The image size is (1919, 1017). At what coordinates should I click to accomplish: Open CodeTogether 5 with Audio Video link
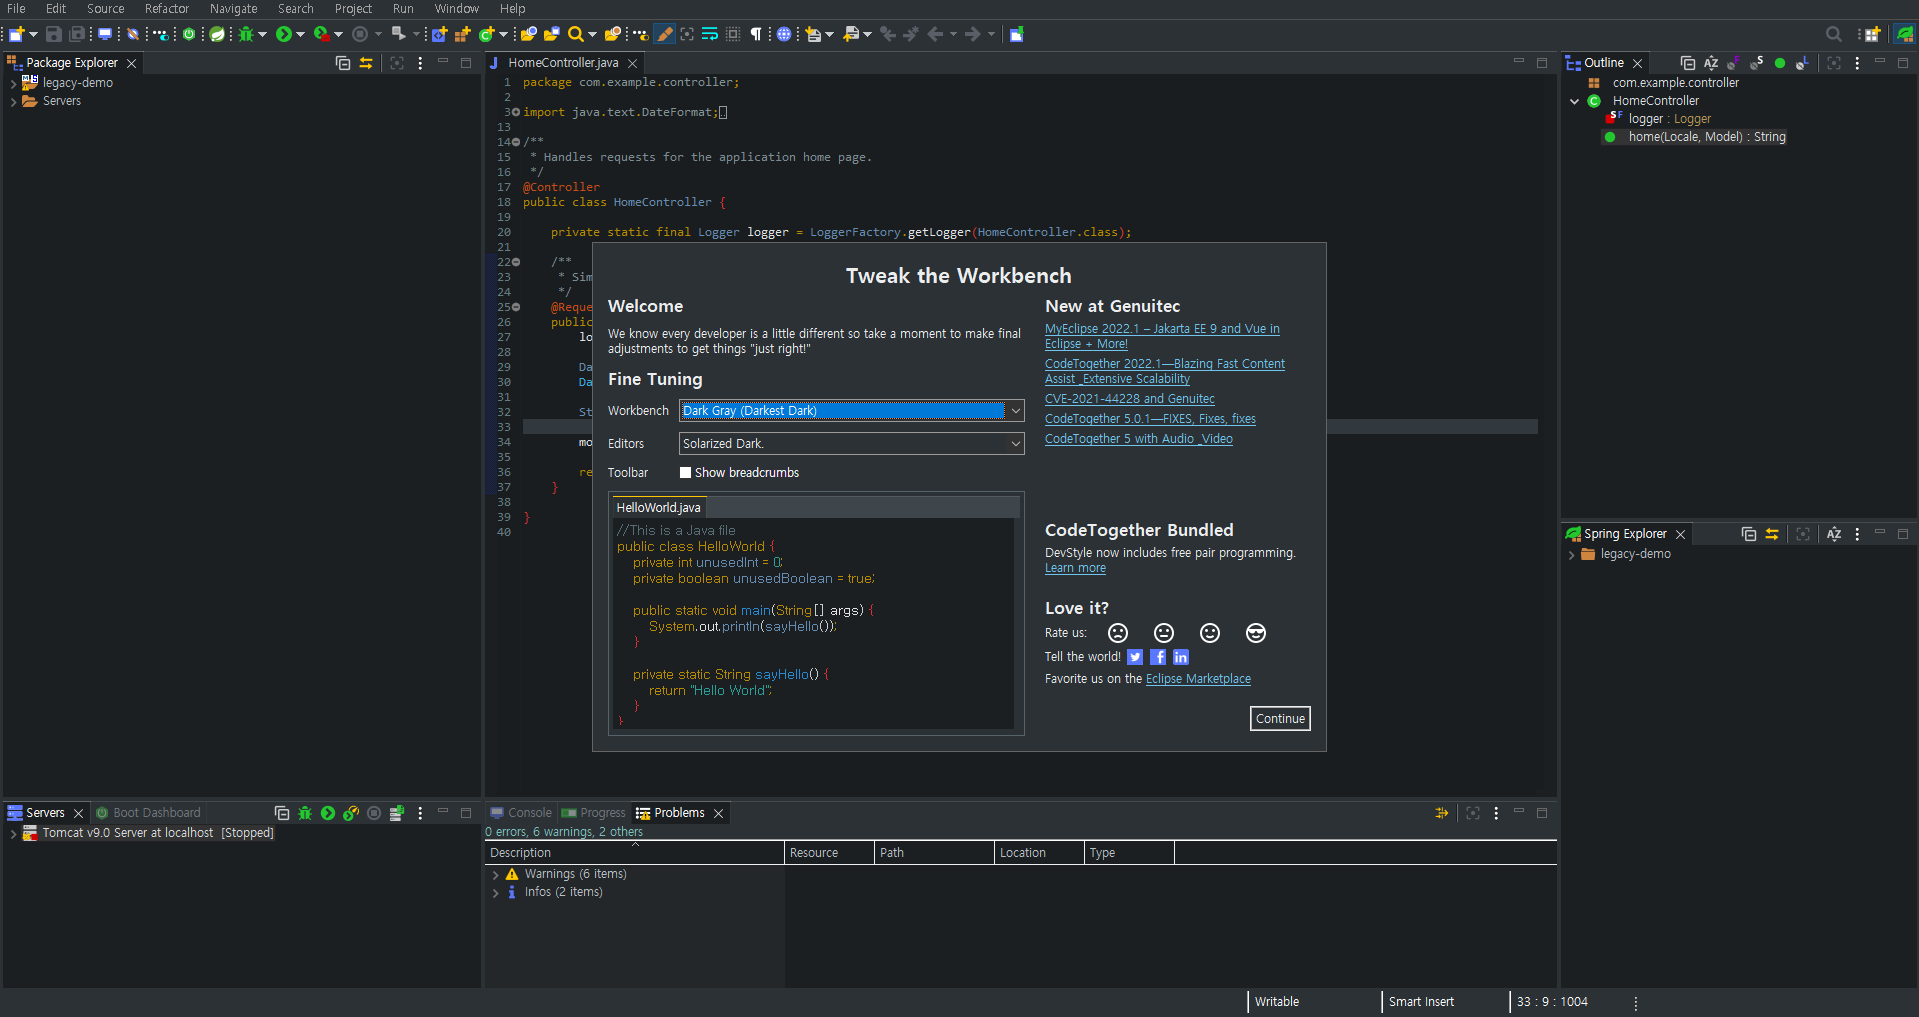pos(1139,439)
